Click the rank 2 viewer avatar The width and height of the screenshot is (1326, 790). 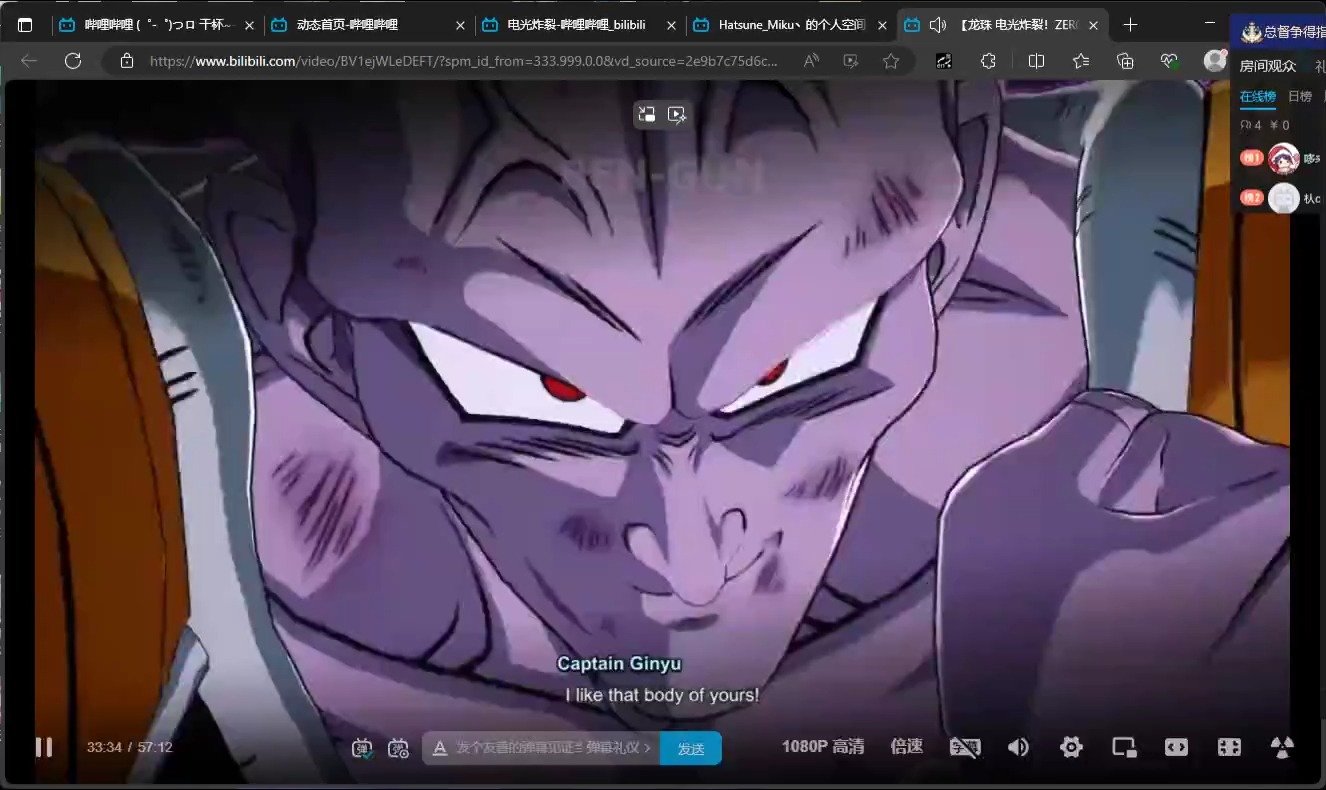(1284, 198)
